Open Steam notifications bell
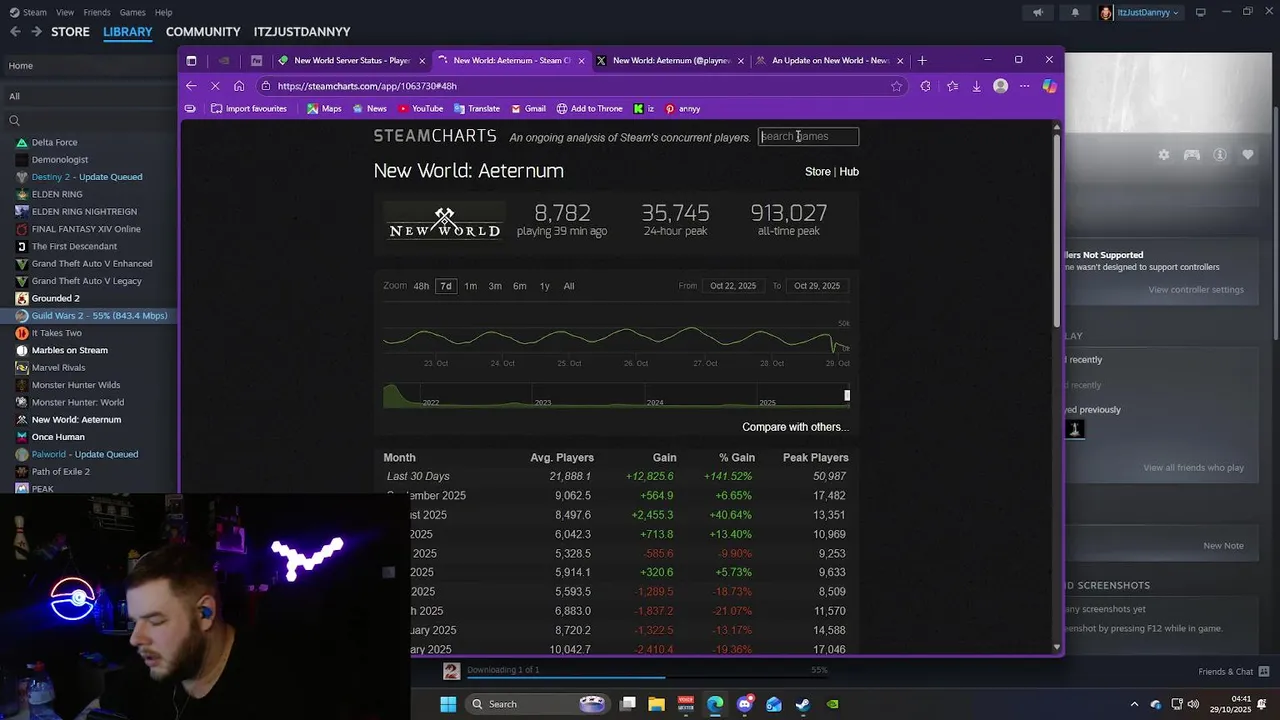Image resolution: width=1280 pixels, height=720 pixels. coord(1075,12)
